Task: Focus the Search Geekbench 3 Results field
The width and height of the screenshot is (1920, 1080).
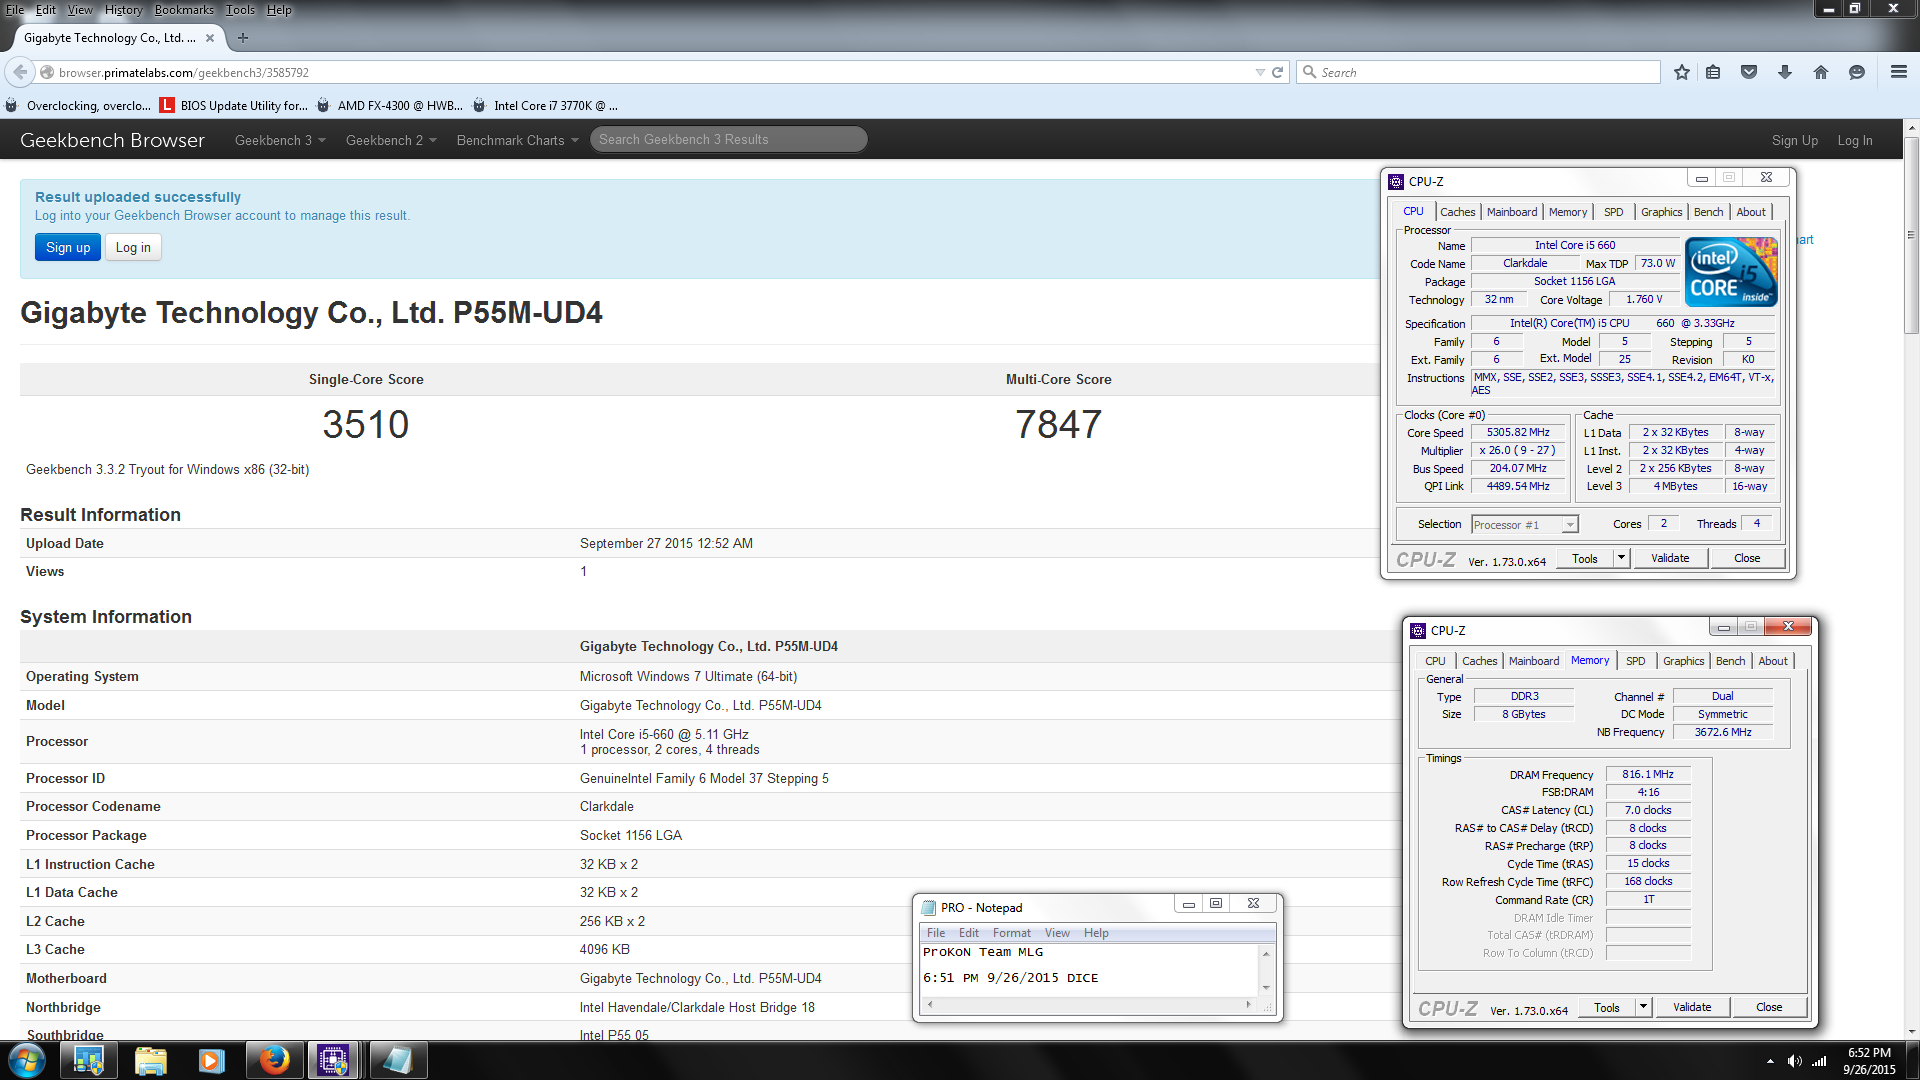Action: click(729, 139)
